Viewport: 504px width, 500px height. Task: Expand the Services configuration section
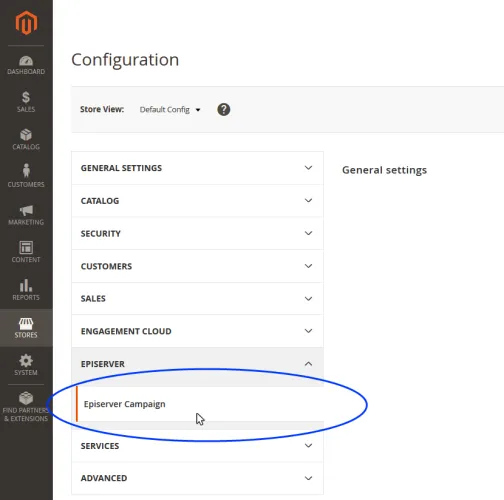pyautogui.click(x=197, y=446)
